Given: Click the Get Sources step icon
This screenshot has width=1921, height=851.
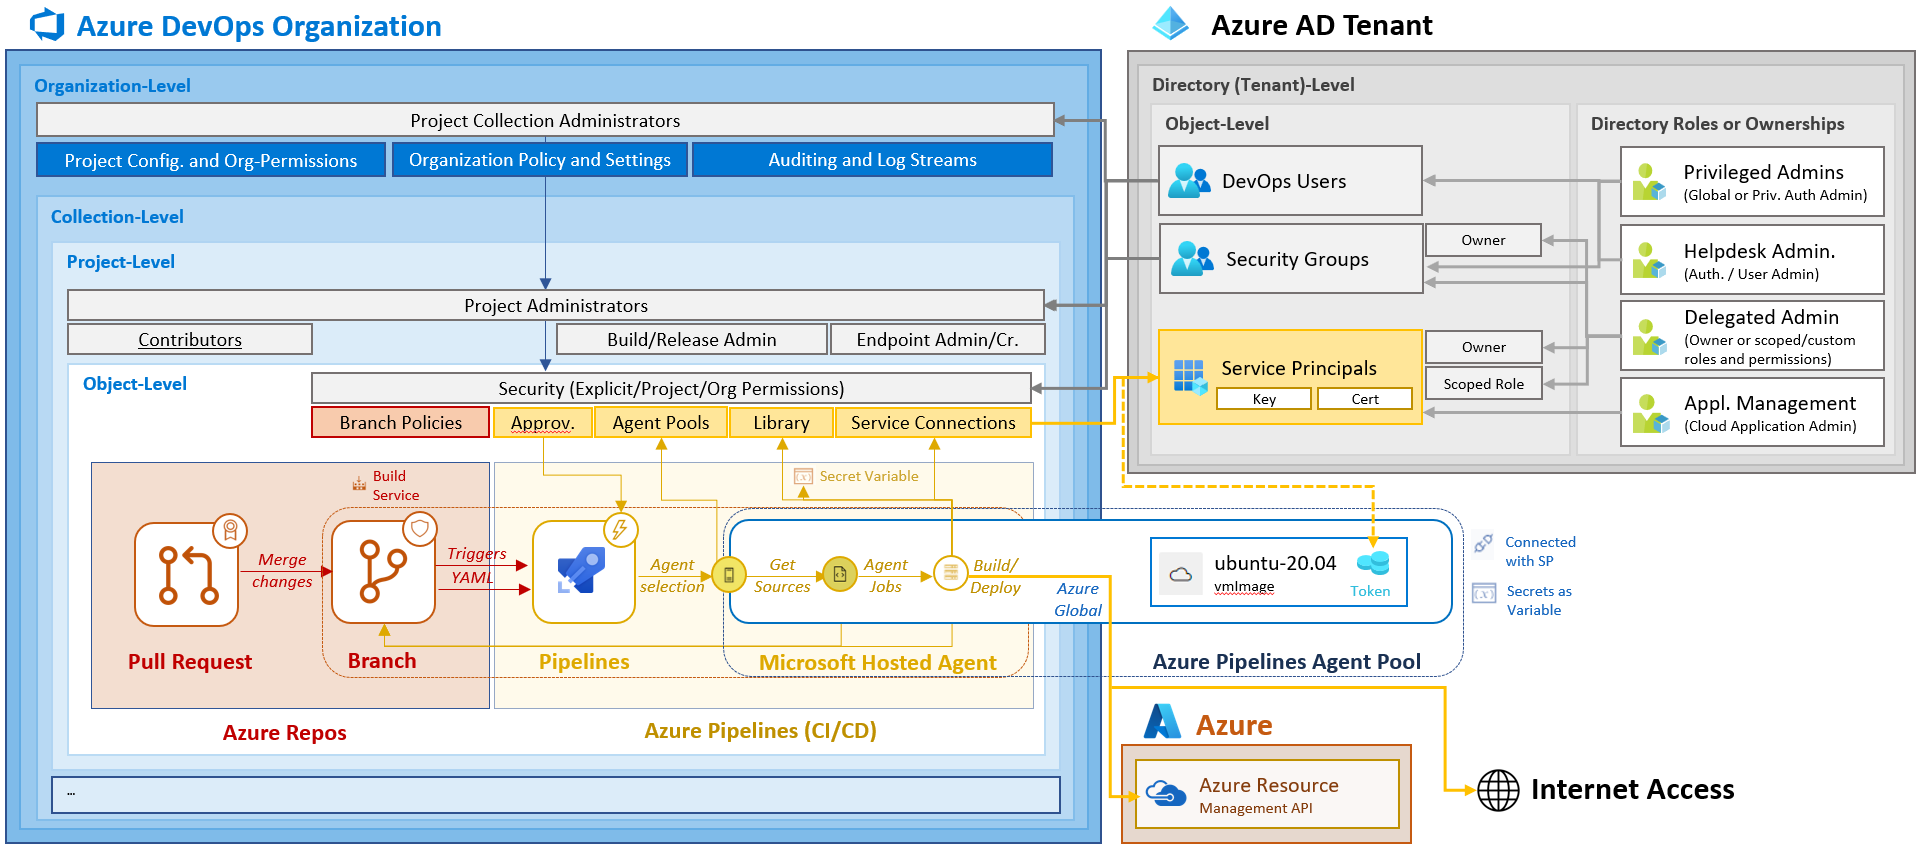Looking at the screenshot, I should click(x=840, y=573).
